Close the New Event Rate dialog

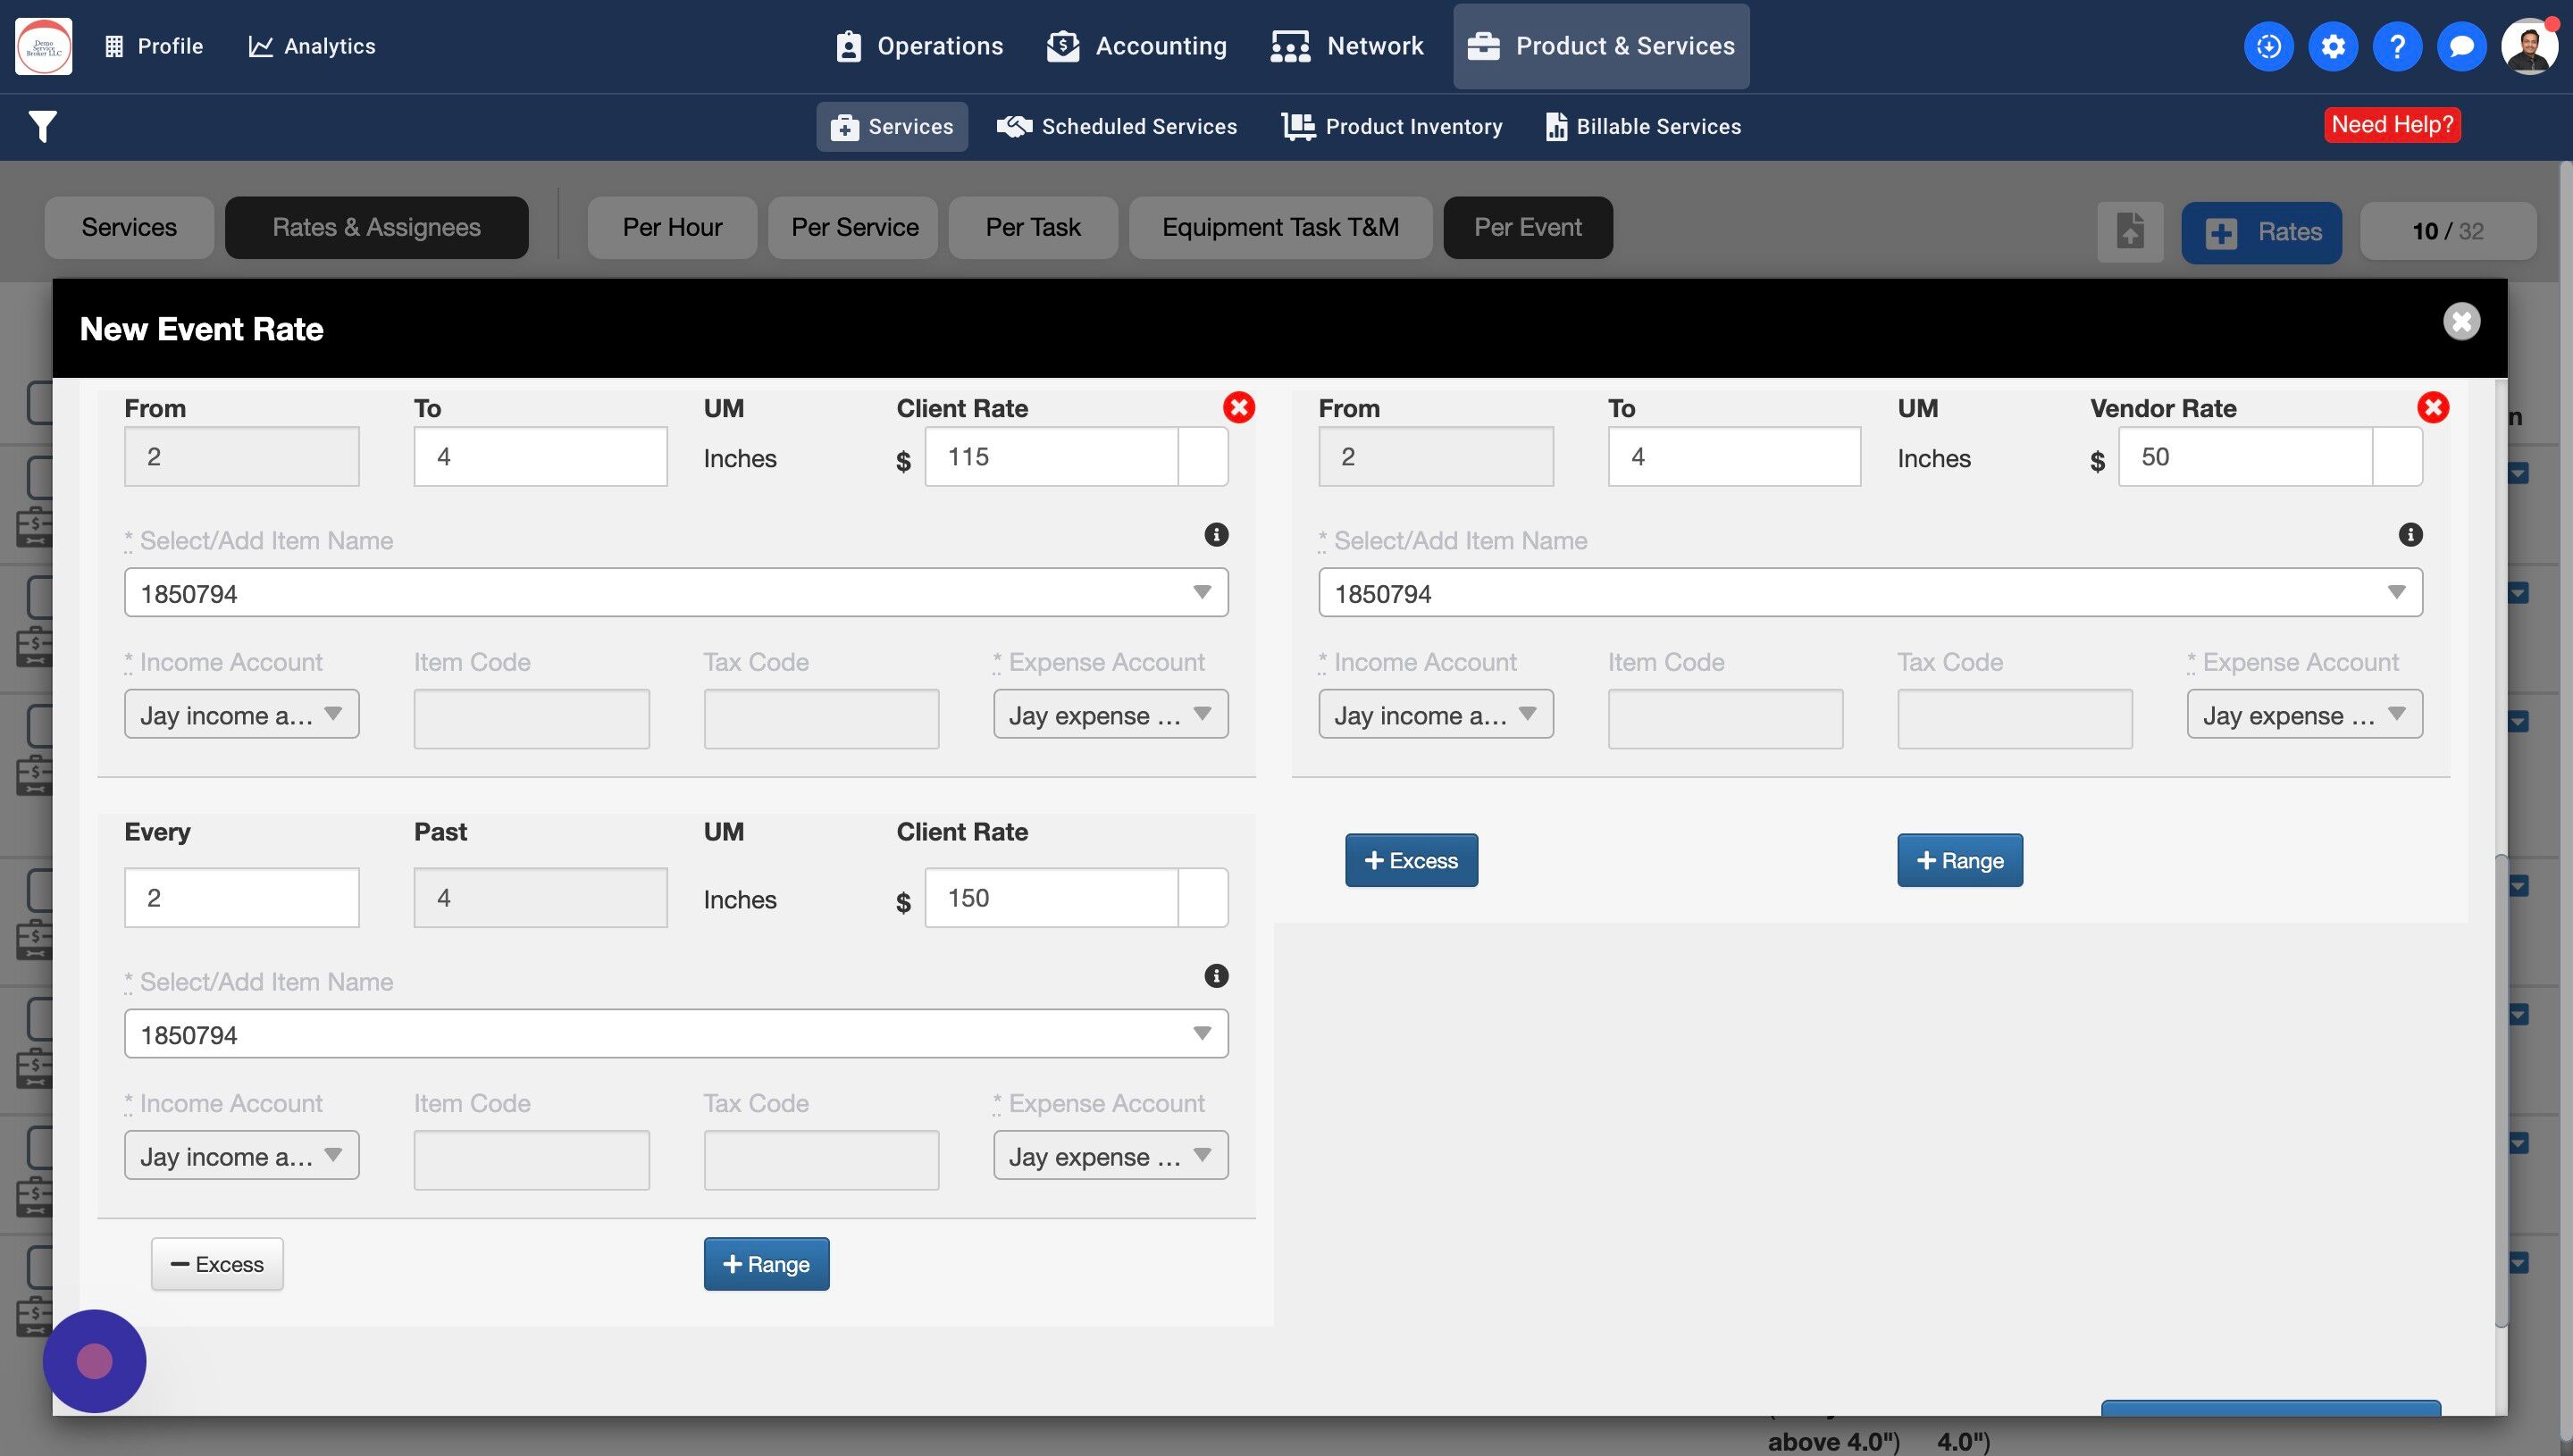coord(2461,322)
